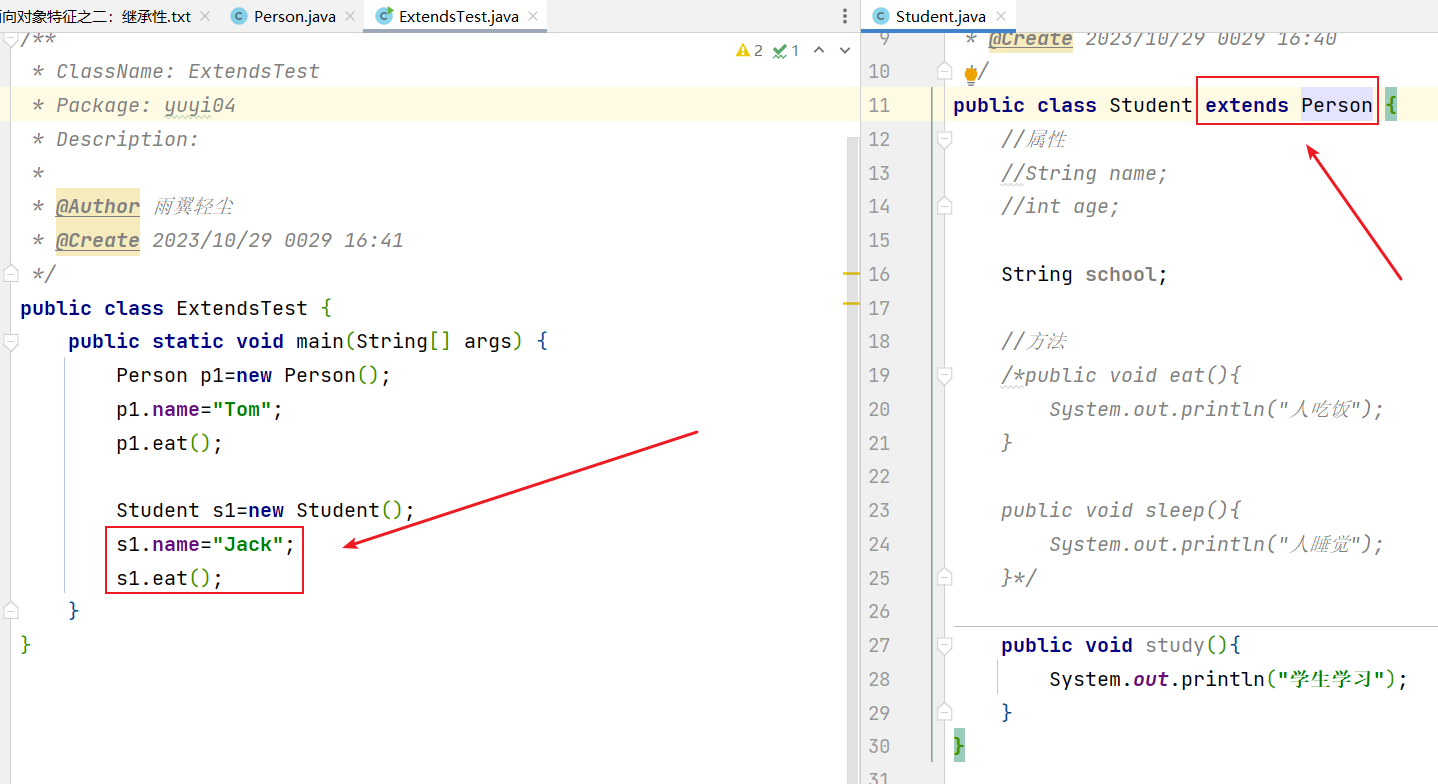This screenshot has width=1438, height=784.
Task: Click line number 30 in Student gutter
Action: [879, 746]
